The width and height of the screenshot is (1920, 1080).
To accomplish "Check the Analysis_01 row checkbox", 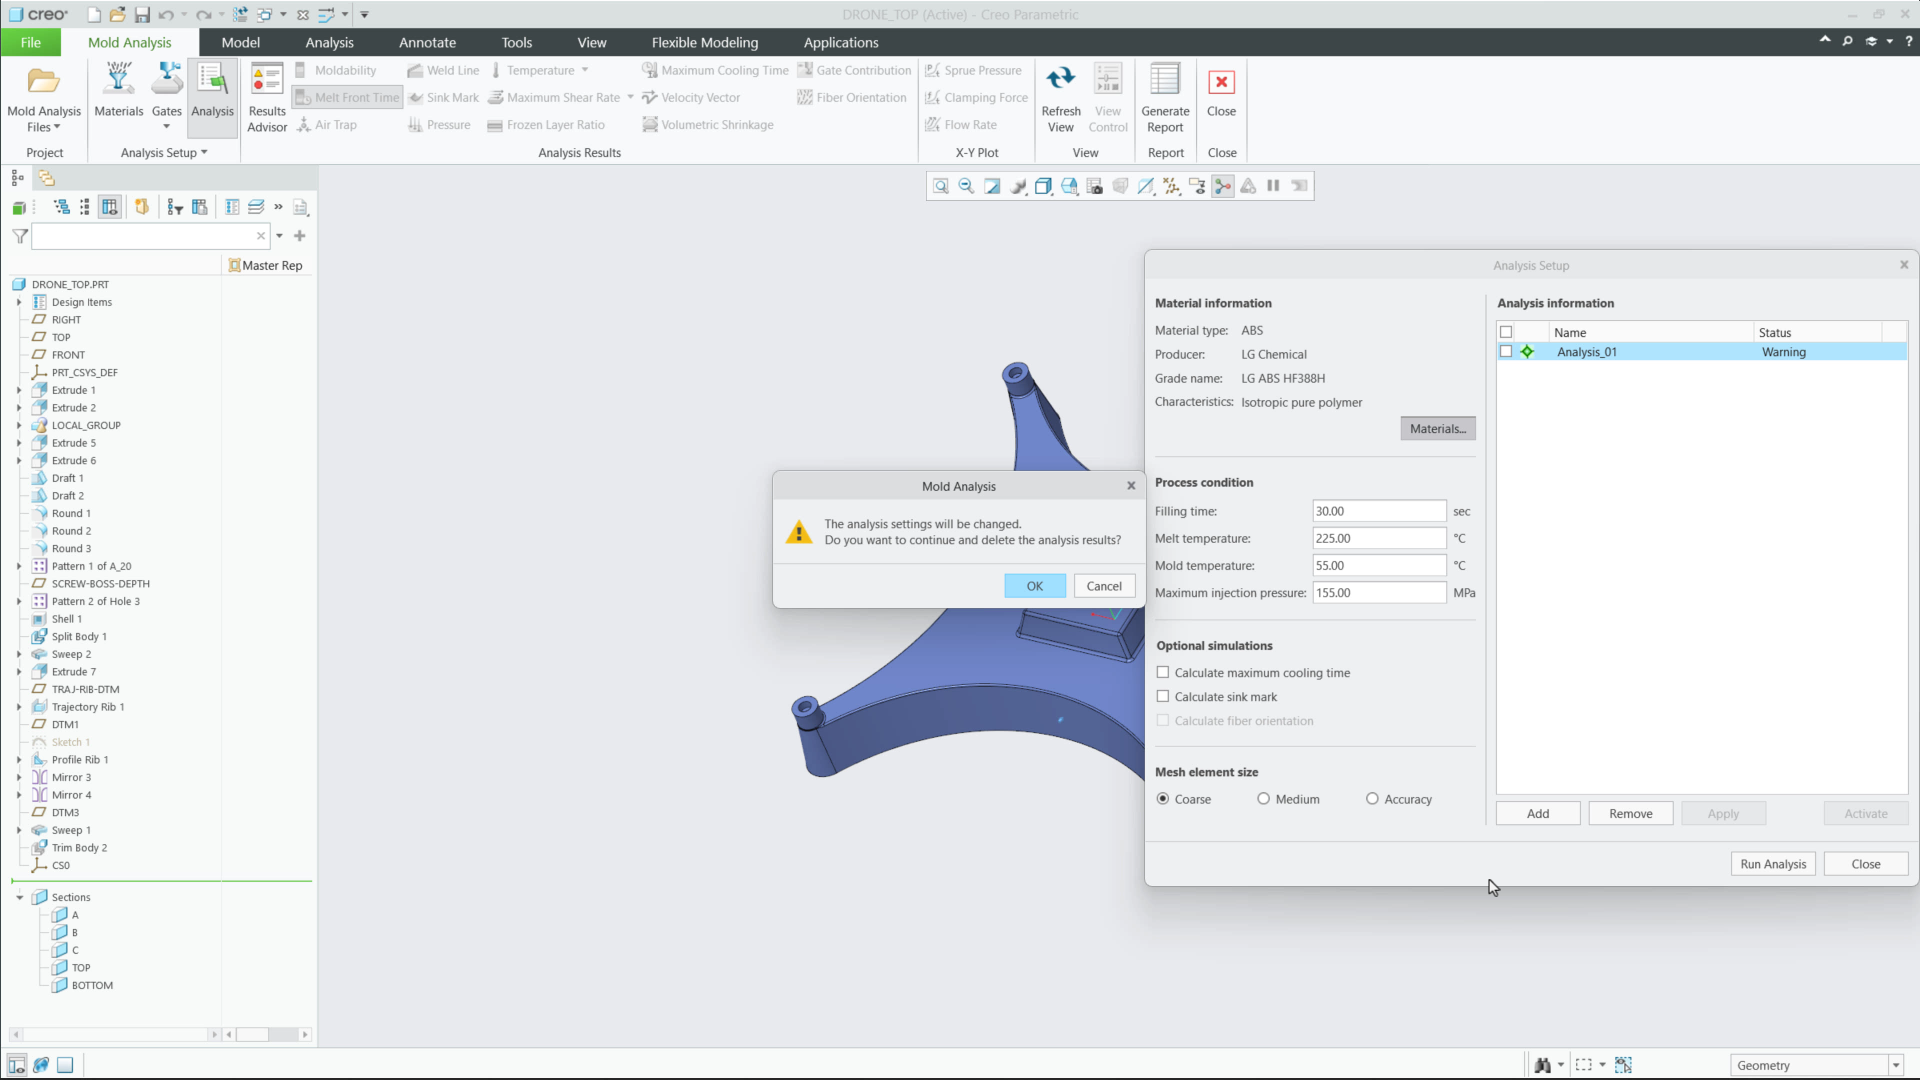I will [1506, 352].
